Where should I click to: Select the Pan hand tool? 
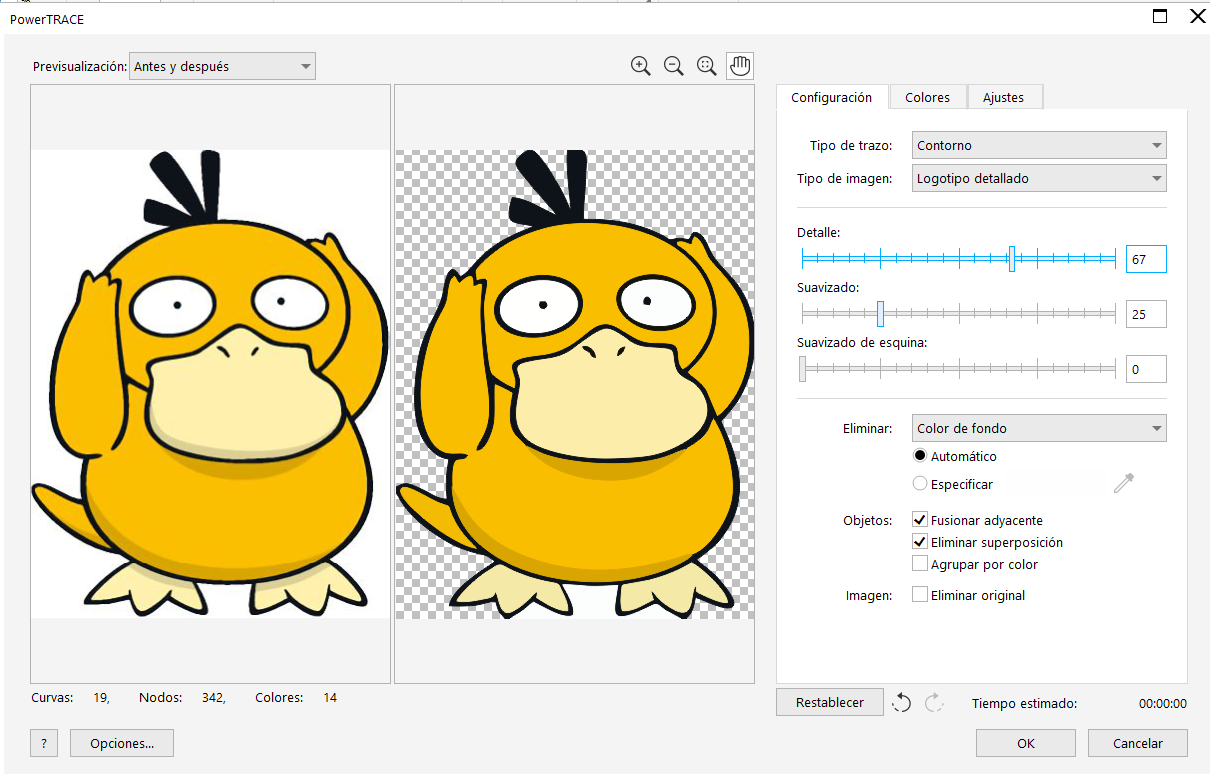click(x=740, y=66)
